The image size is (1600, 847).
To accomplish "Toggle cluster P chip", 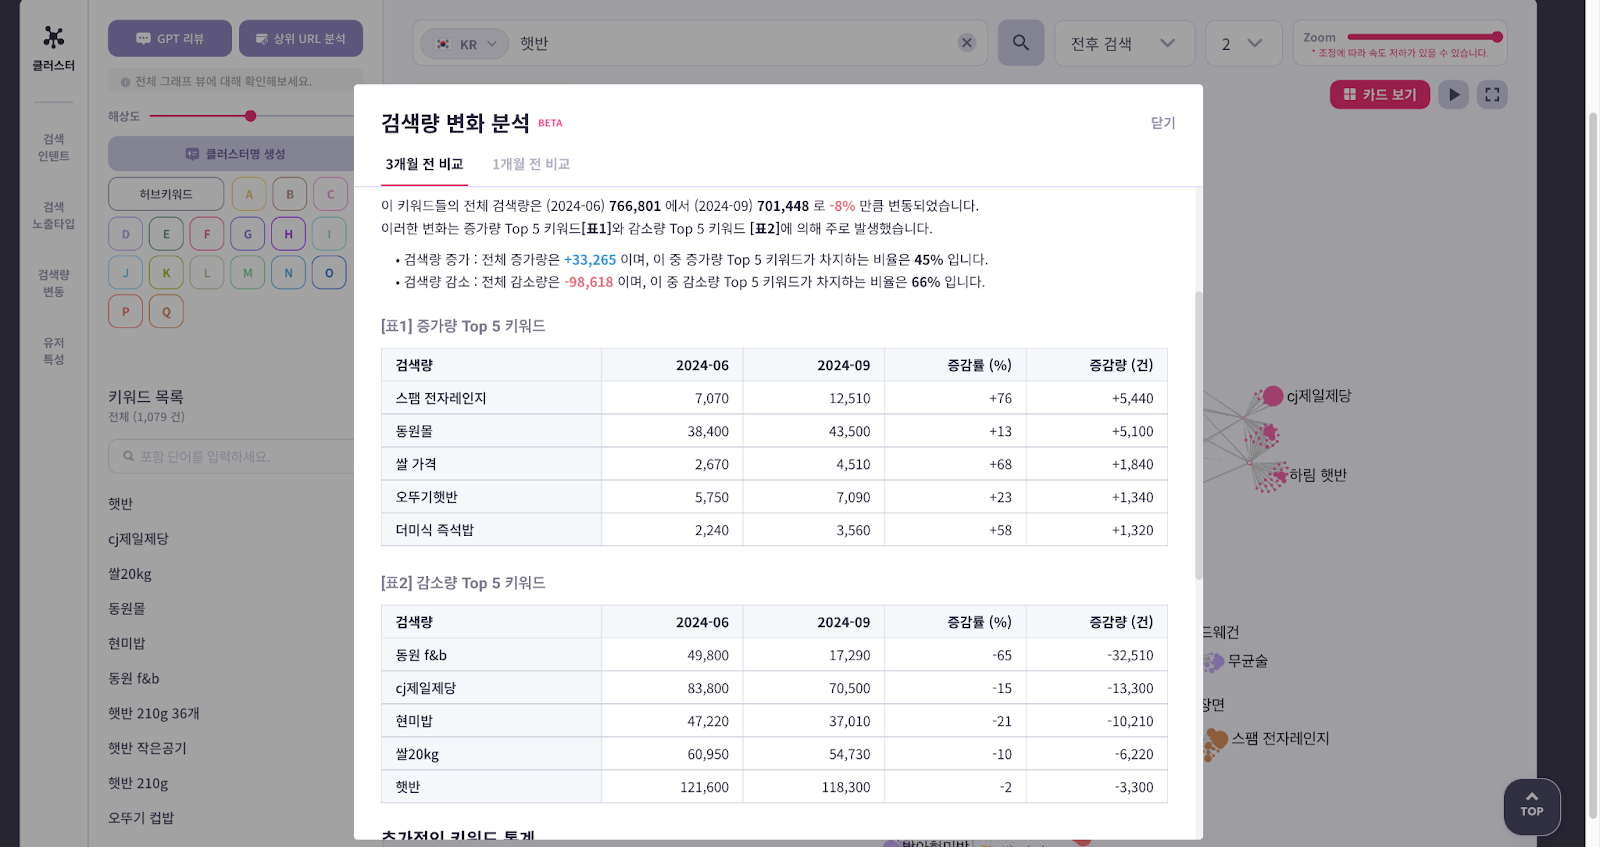I will (x=125, y=311).
